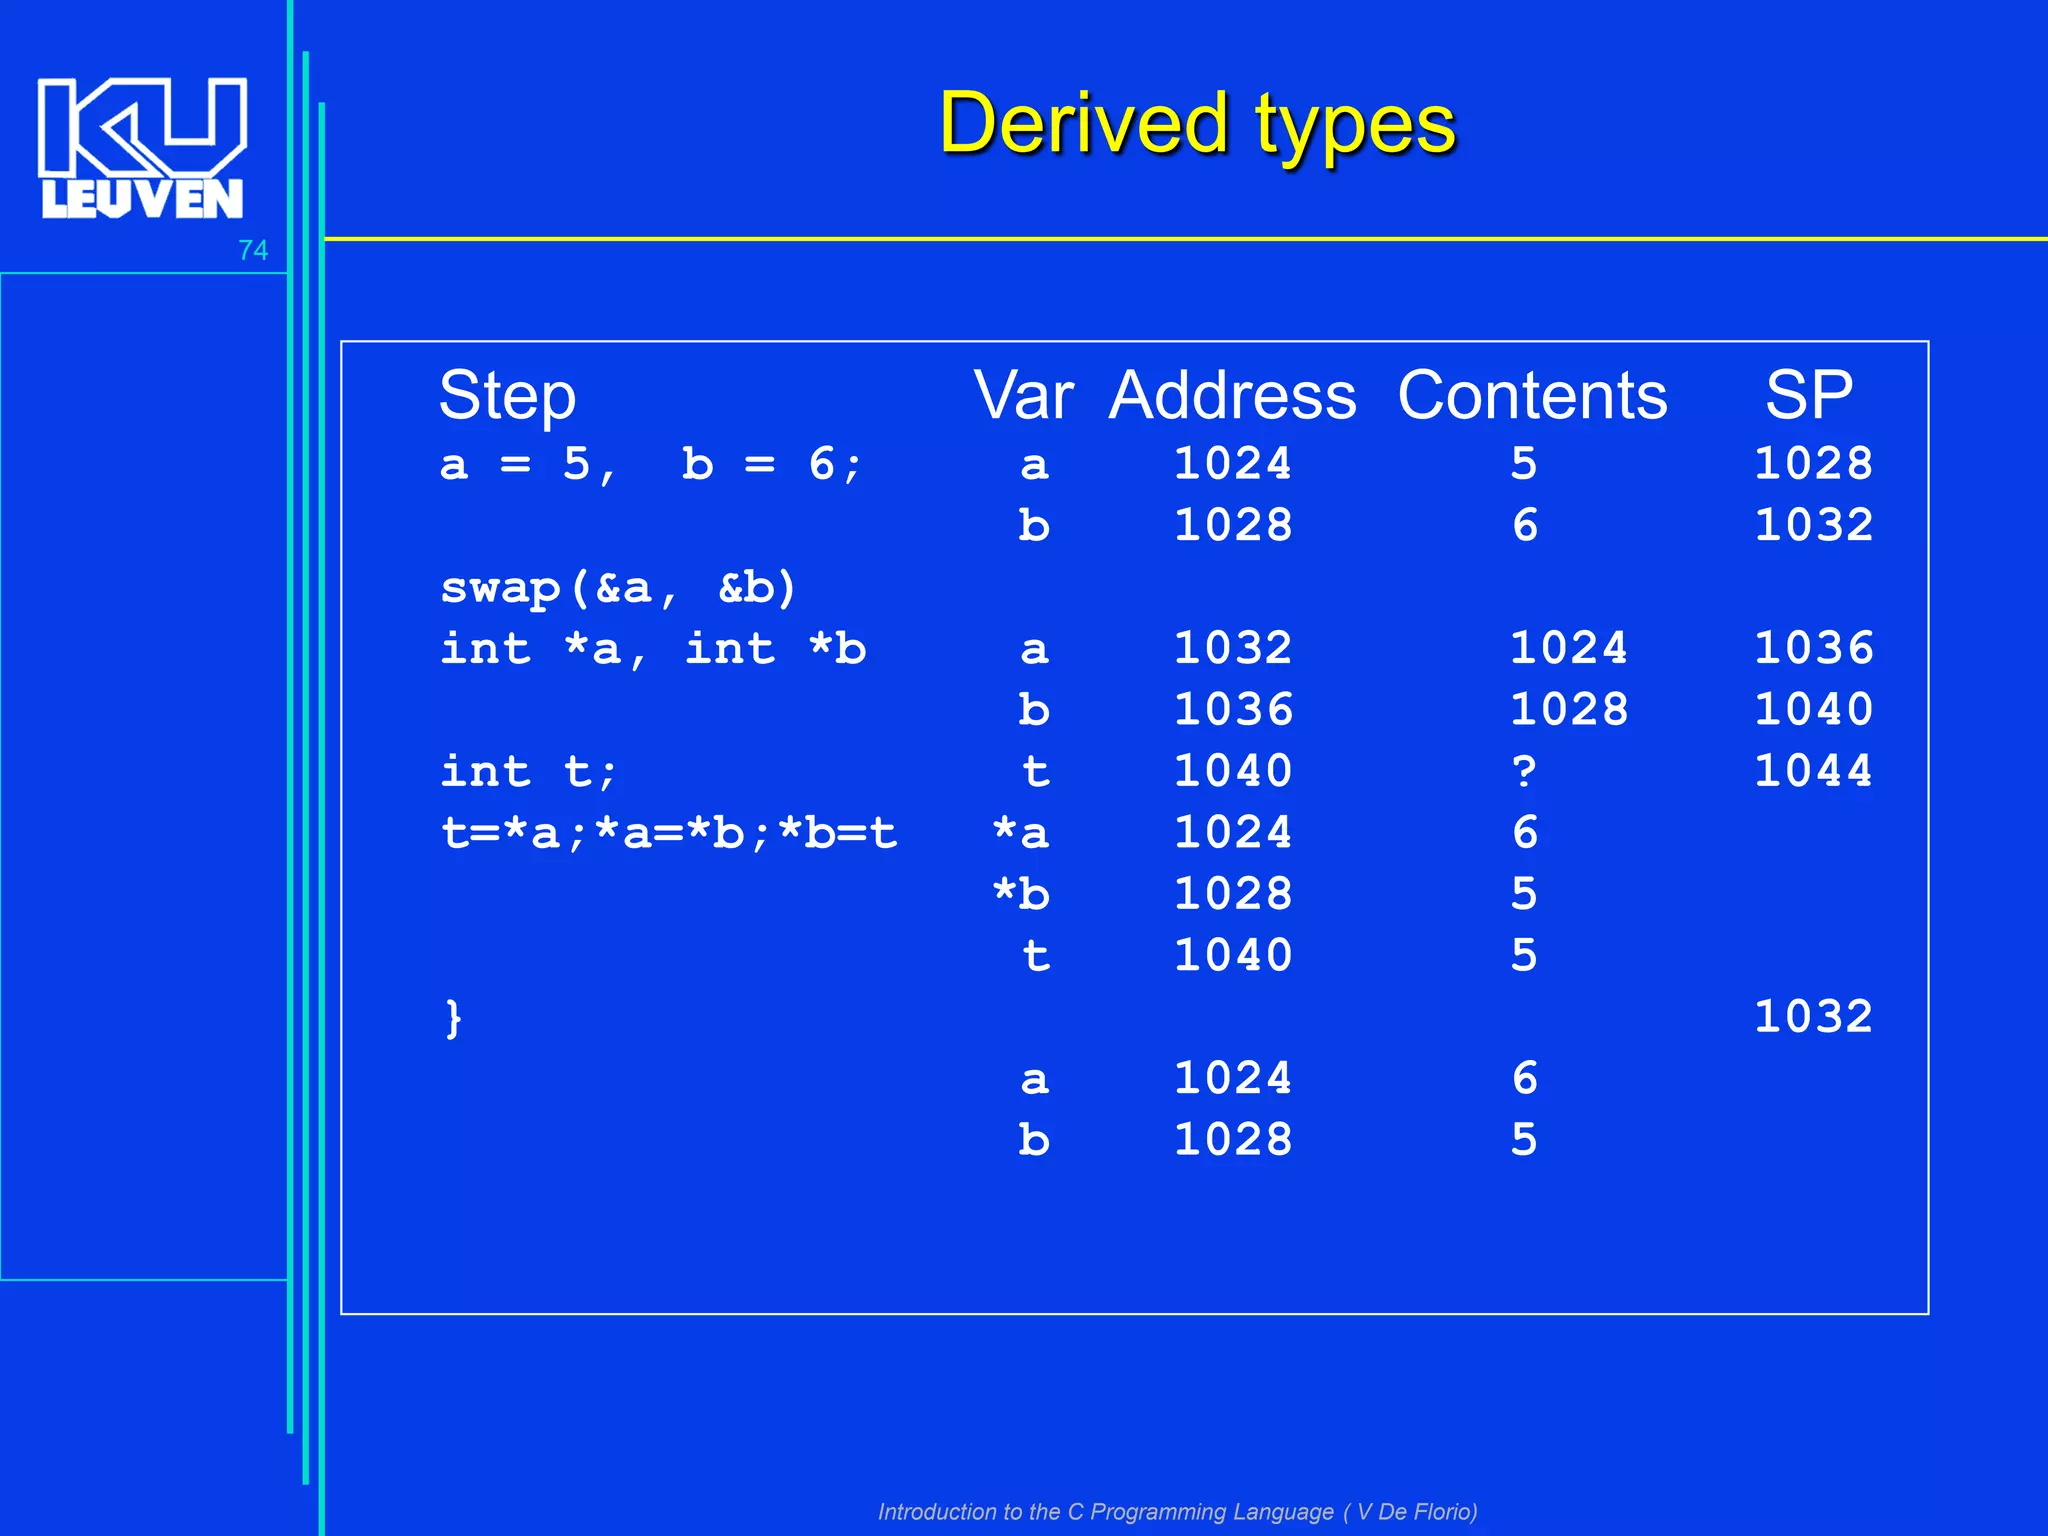
Task: Click the *b variable row label
Action: coord(1021,894)
